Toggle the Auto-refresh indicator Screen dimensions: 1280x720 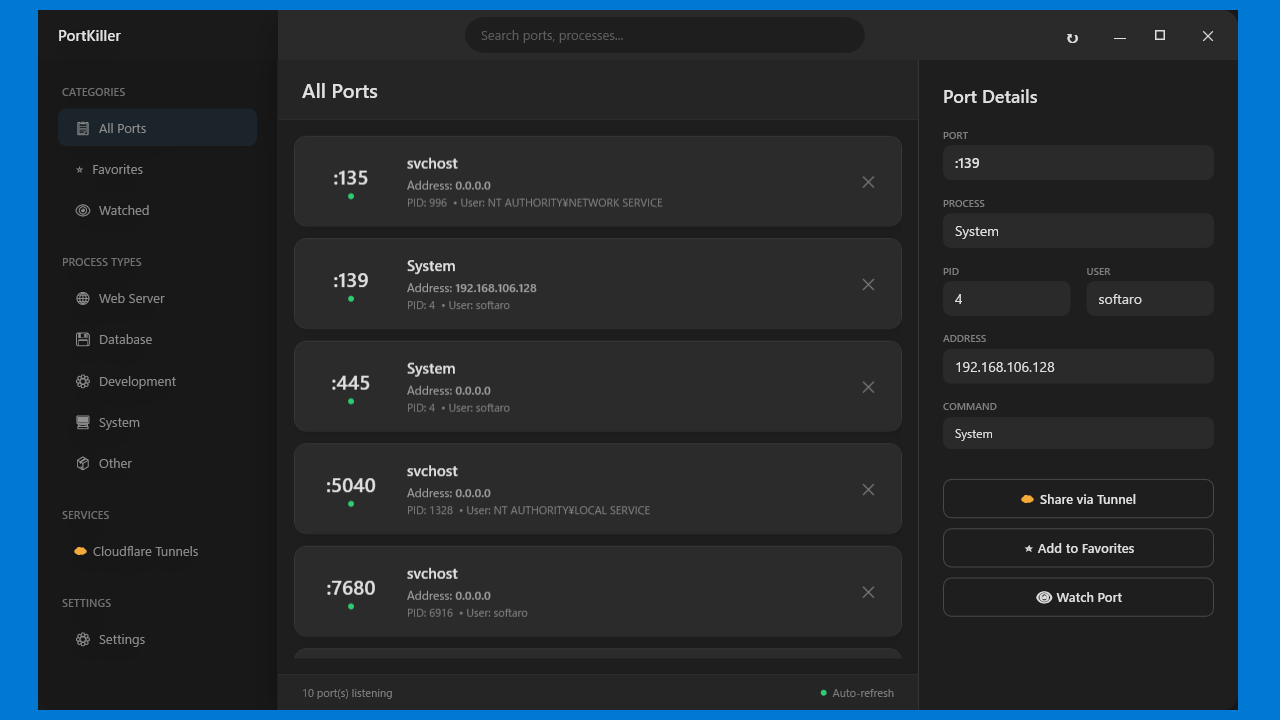tap(857, 693)
